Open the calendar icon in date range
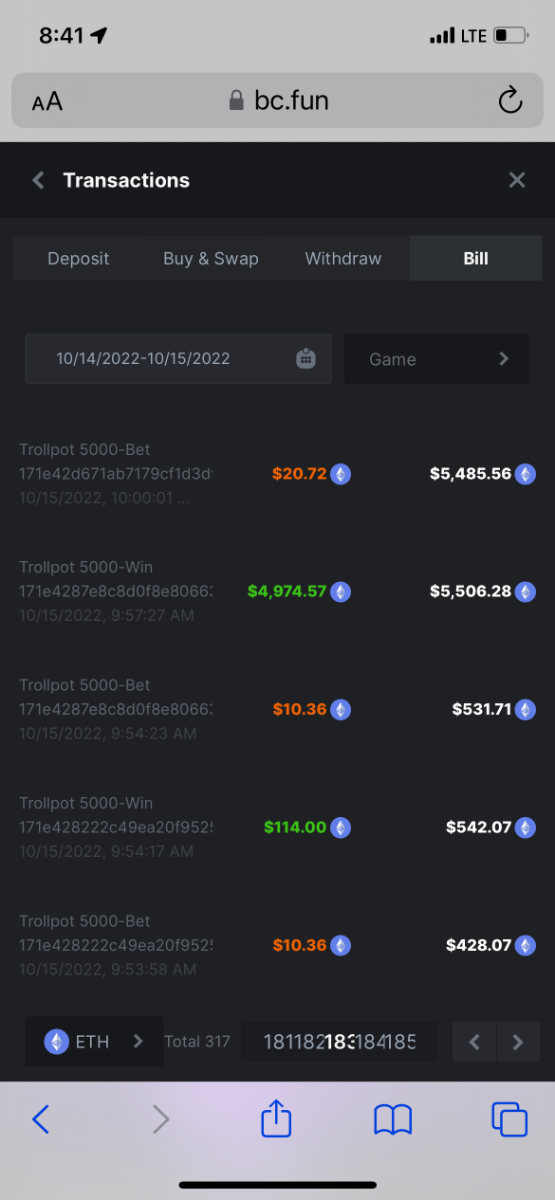This screenshot has height=1200, width=555. [306, 359]
